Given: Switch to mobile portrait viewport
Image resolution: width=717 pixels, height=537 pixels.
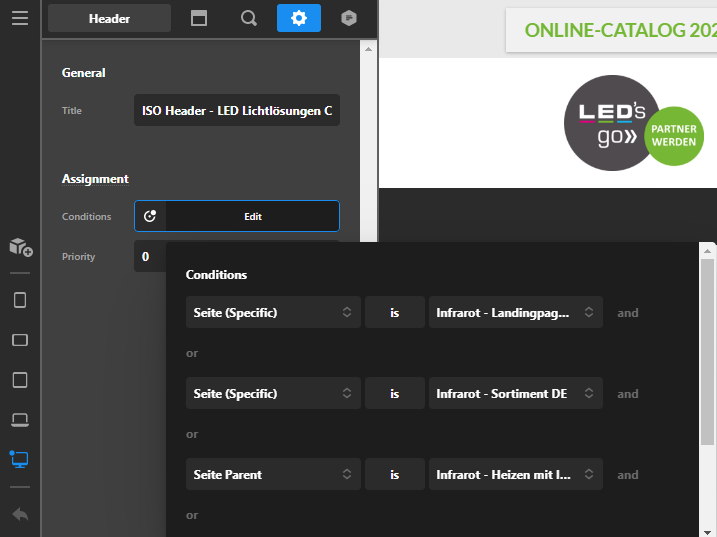Looking at the screenshot, I should pos(20,300).
